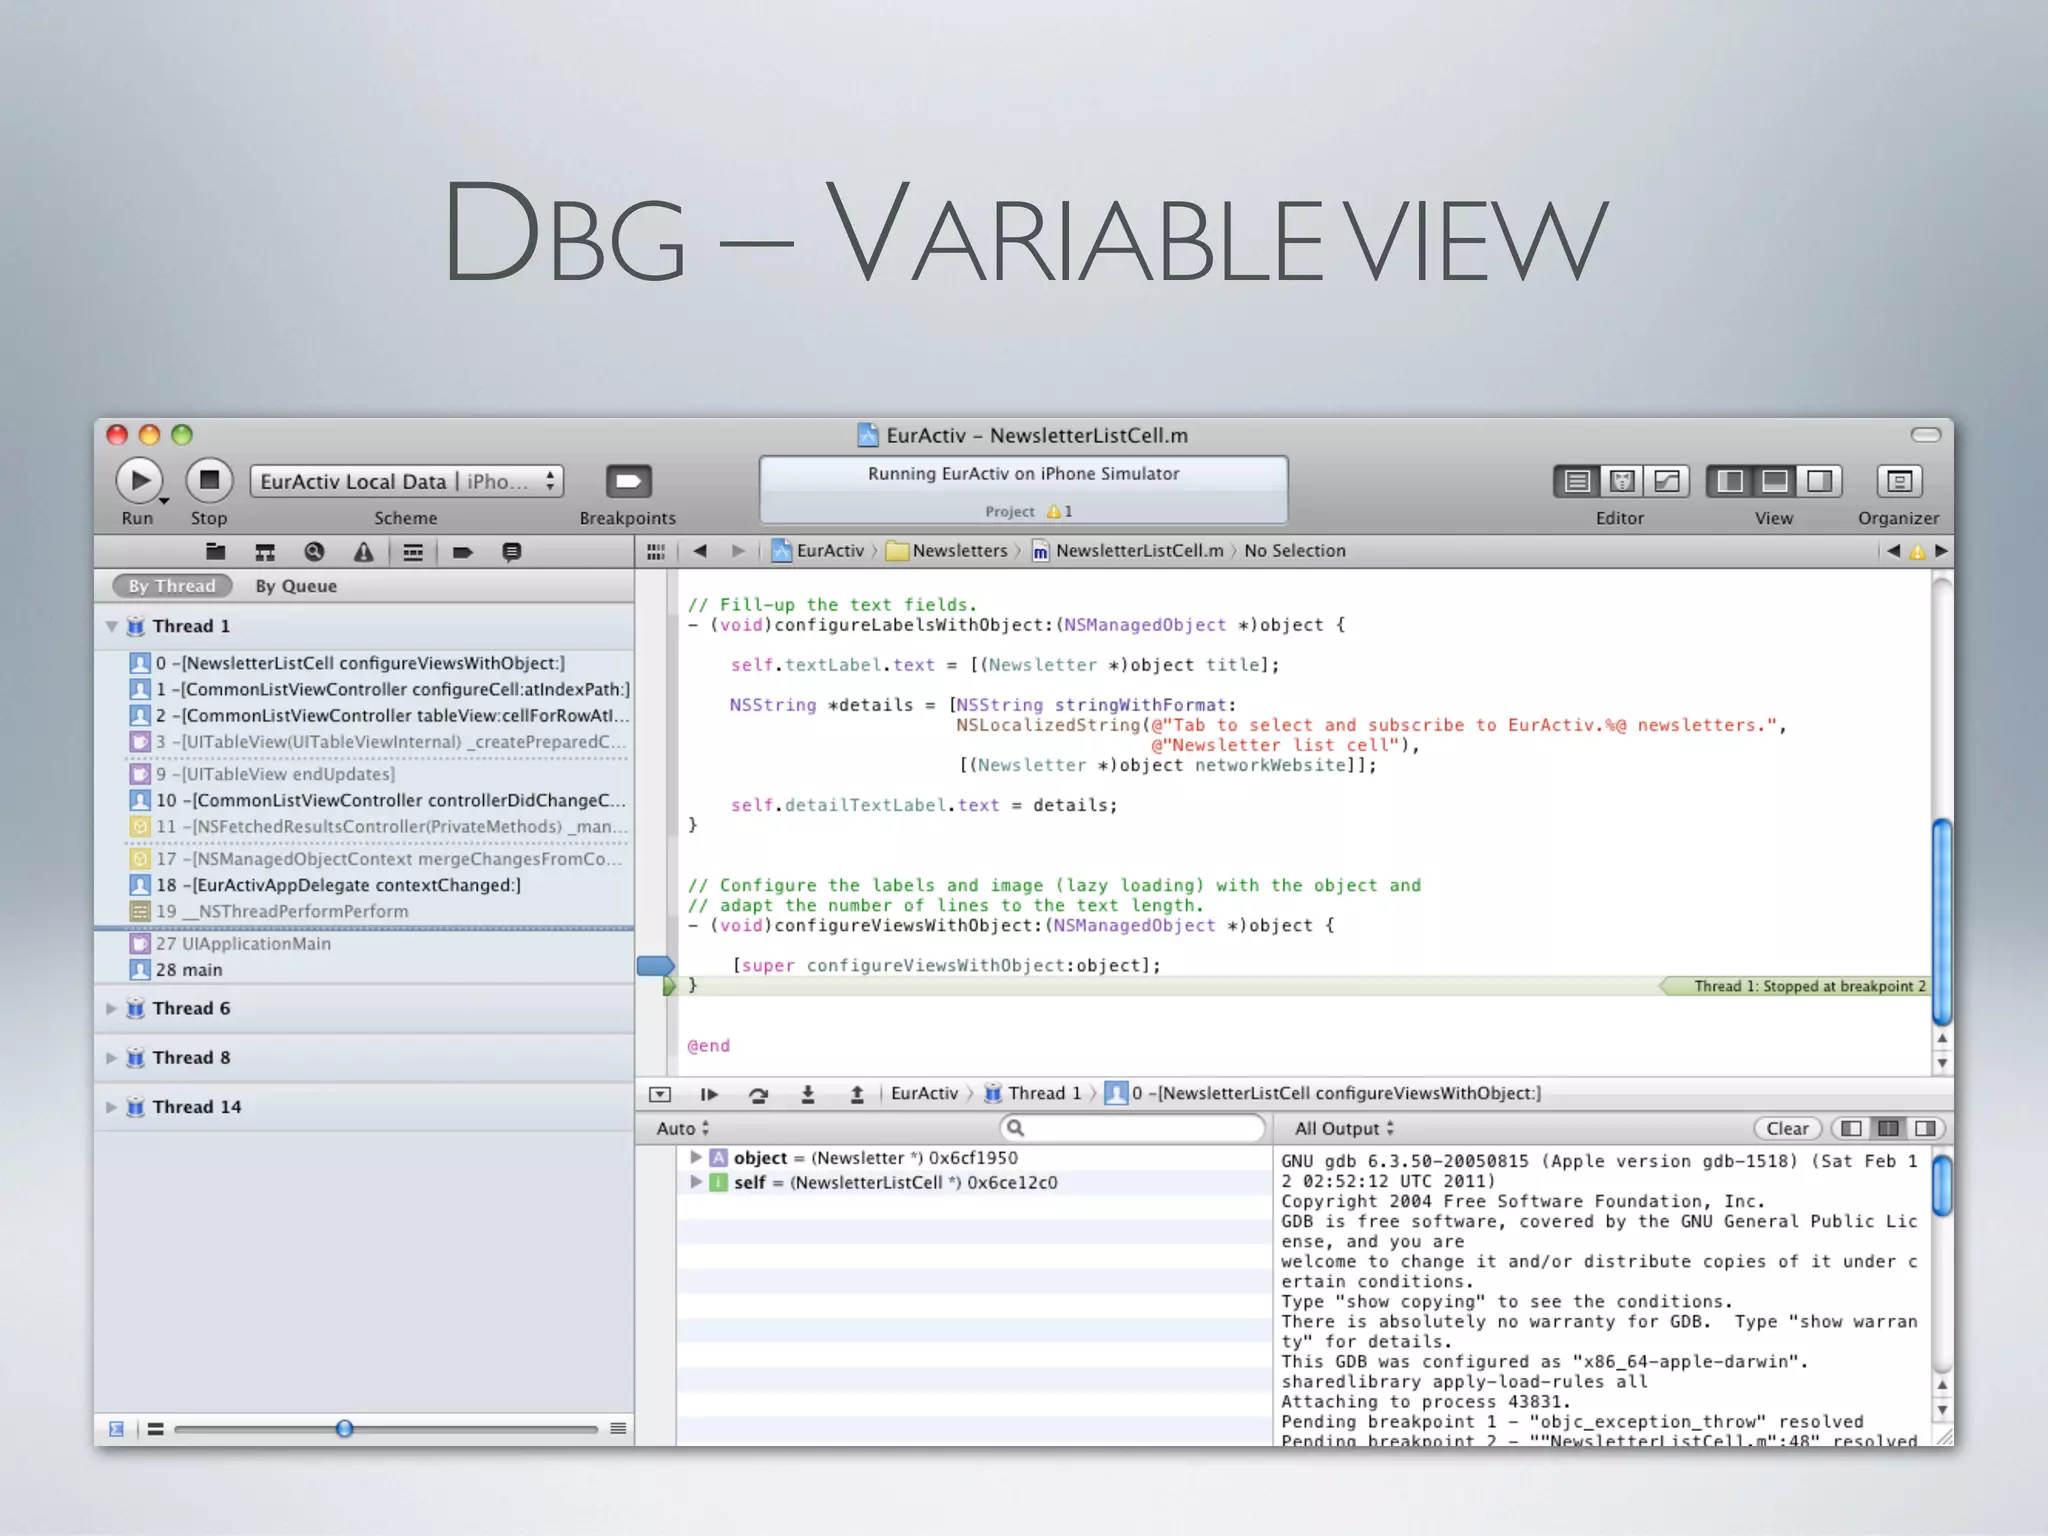Jump to previous issue arrow

pos(1893,551)
